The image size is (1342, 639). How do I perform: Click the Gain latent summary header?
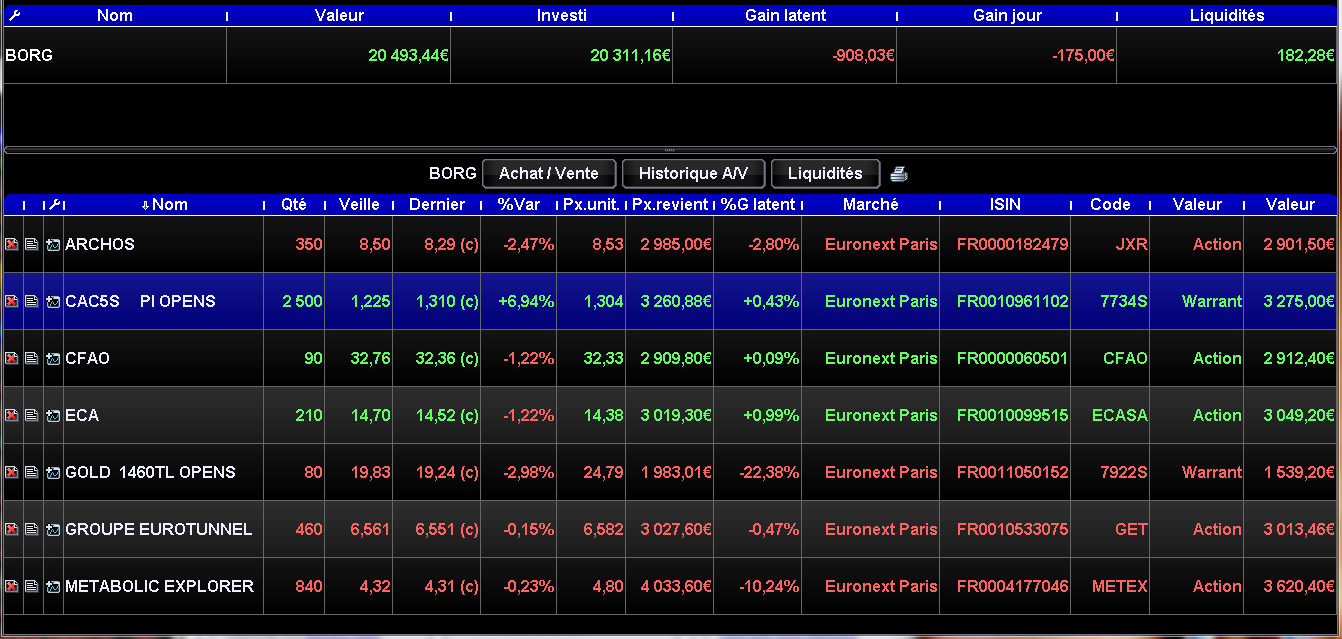(785, 15)
